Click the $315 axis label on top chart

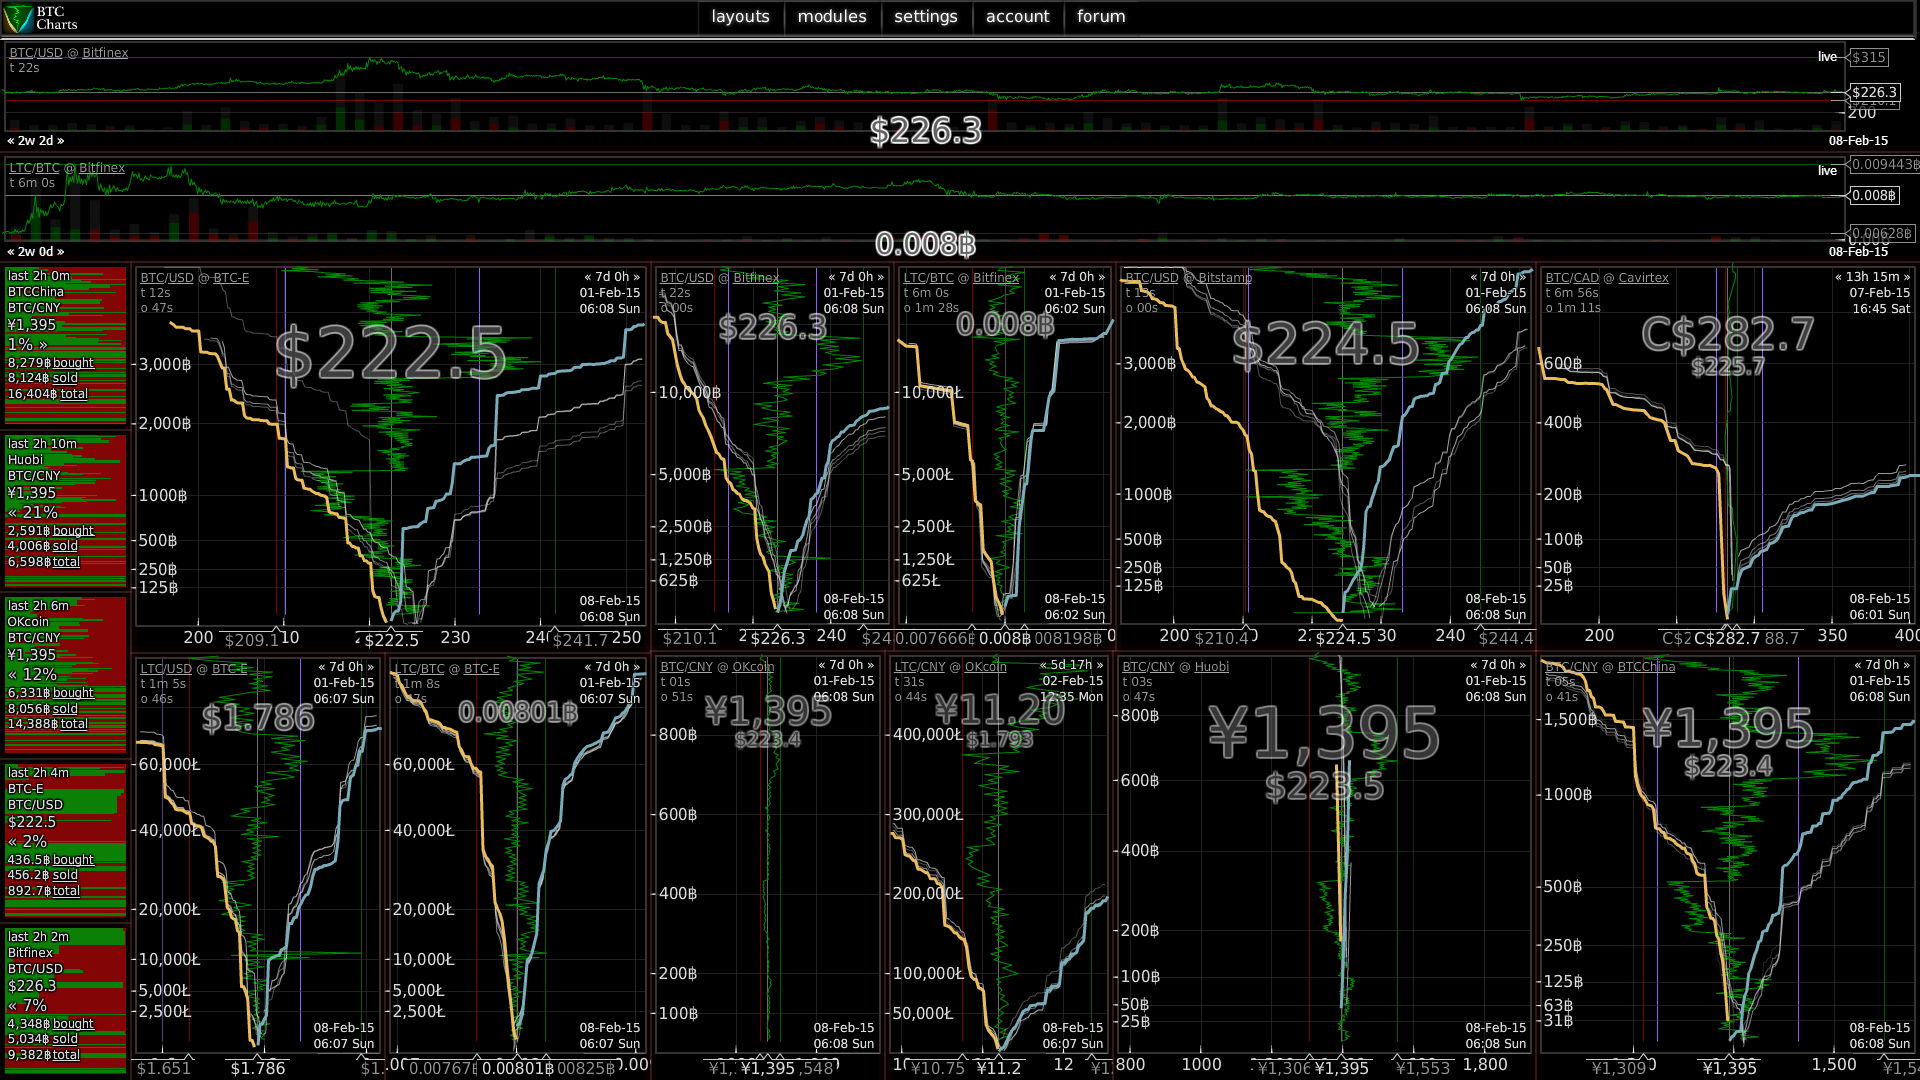[1868, 57]
